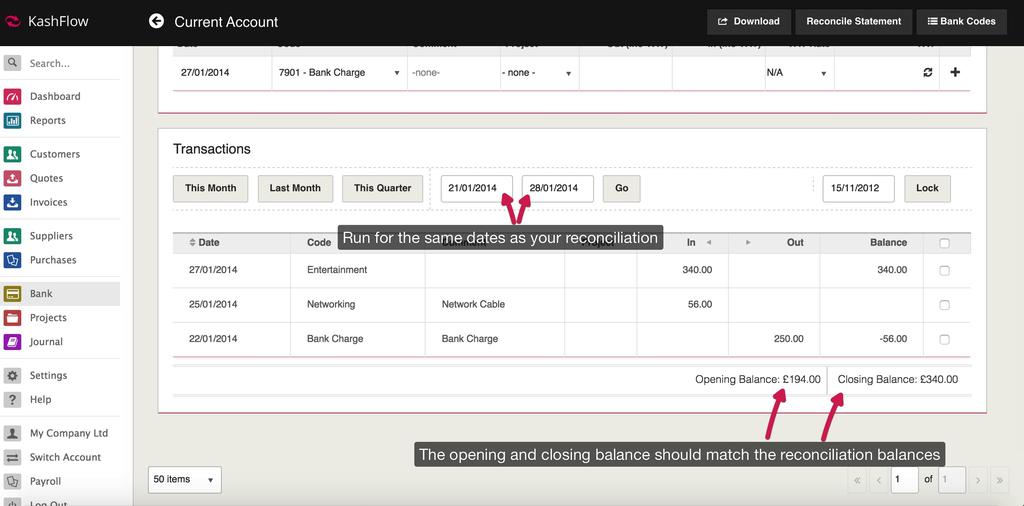
Task: Click the Lock button next to lock date
Action: [927, 188]
